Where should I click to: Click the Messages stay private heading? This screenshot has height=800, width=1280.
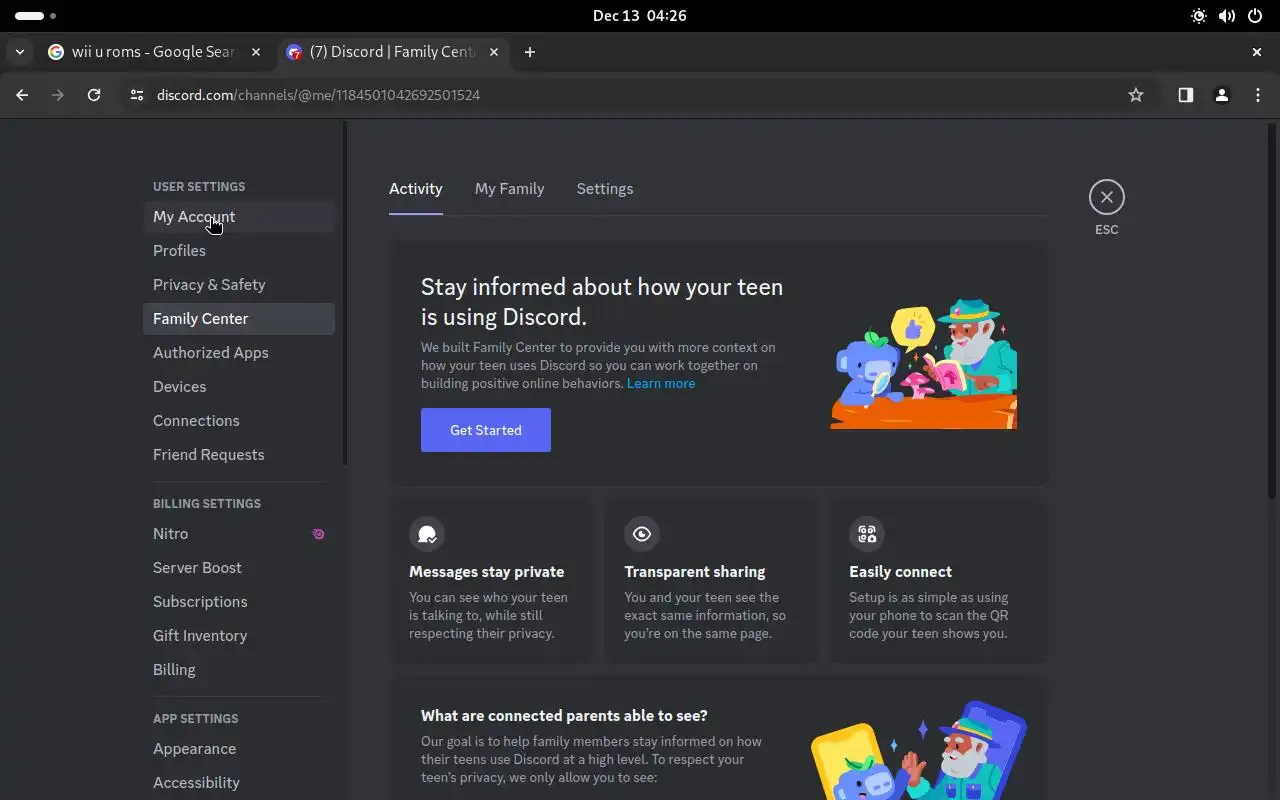pos(487,572)
